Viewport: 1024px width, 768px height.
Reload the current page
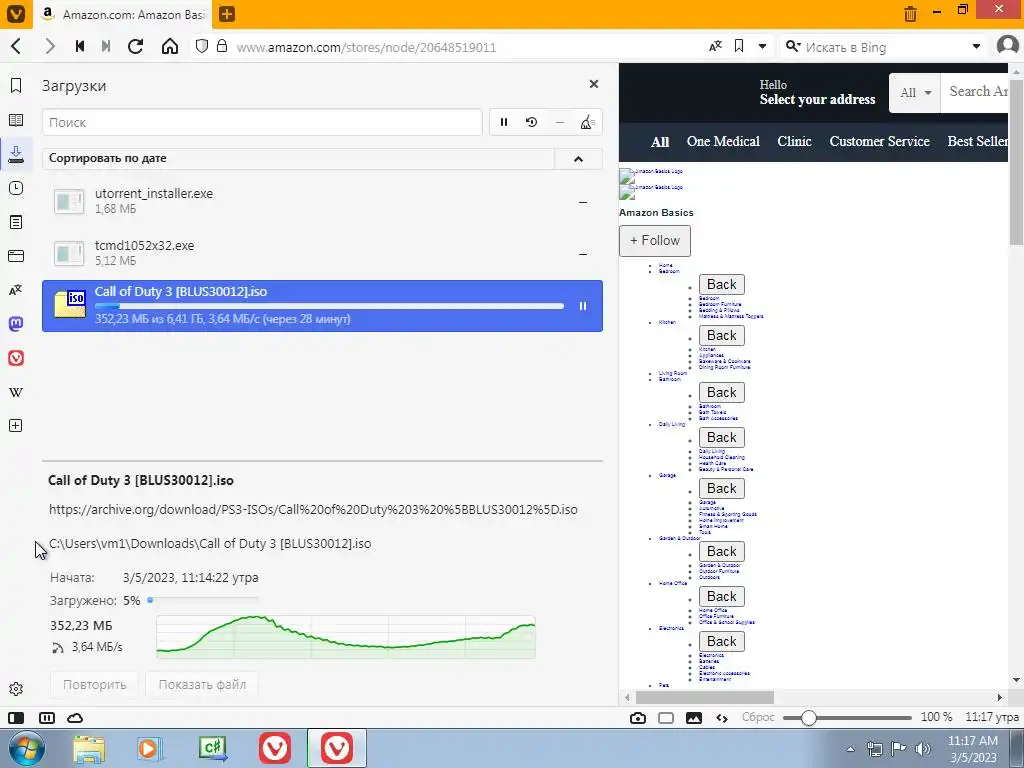[136, 46]
